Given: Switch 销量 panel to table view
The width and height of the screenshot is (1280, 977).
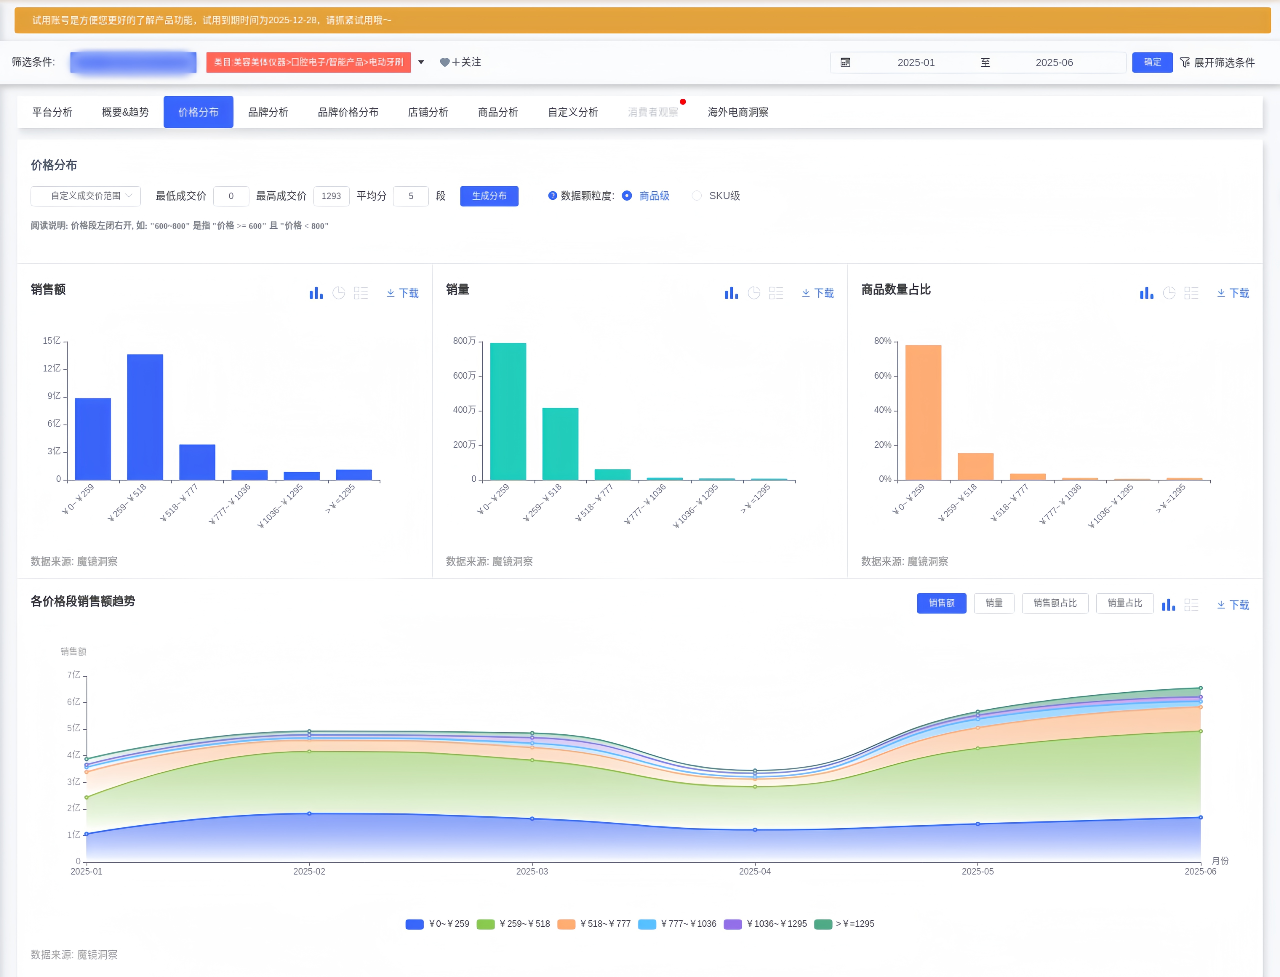Looking at the screenshot, I should (776, 293).
